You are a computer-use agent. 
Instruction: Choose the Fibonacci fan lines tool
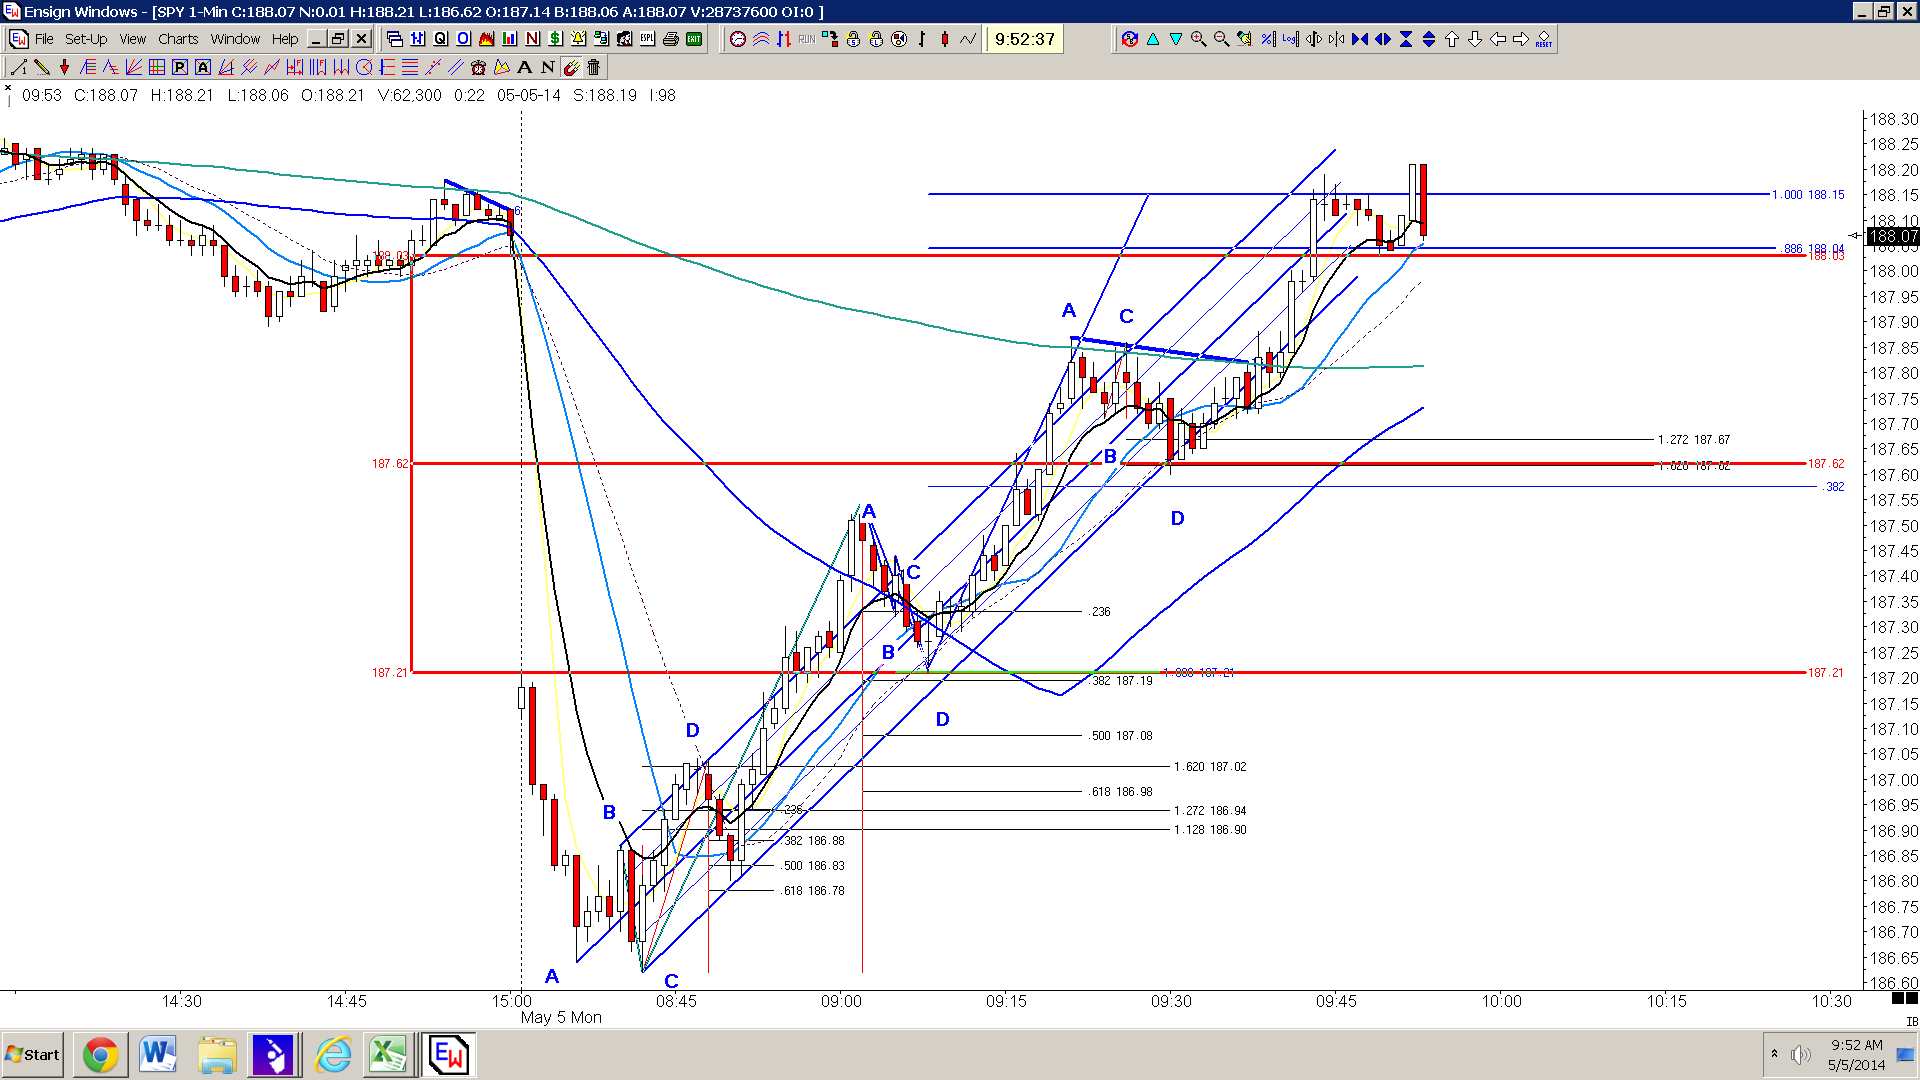[x=133, y=67]
